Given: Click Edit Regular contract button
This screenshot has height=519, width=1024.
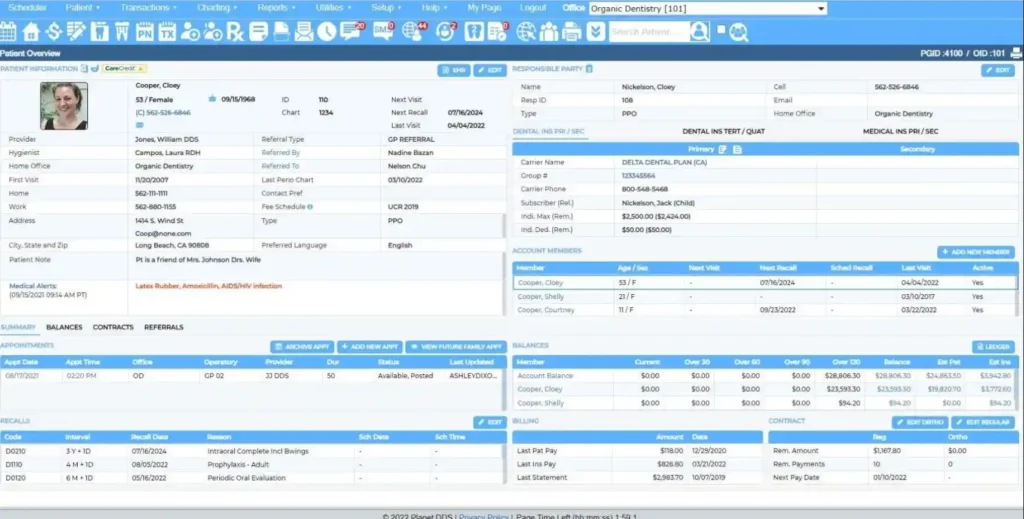Looking at the screenshot, I should coord(983,422).
